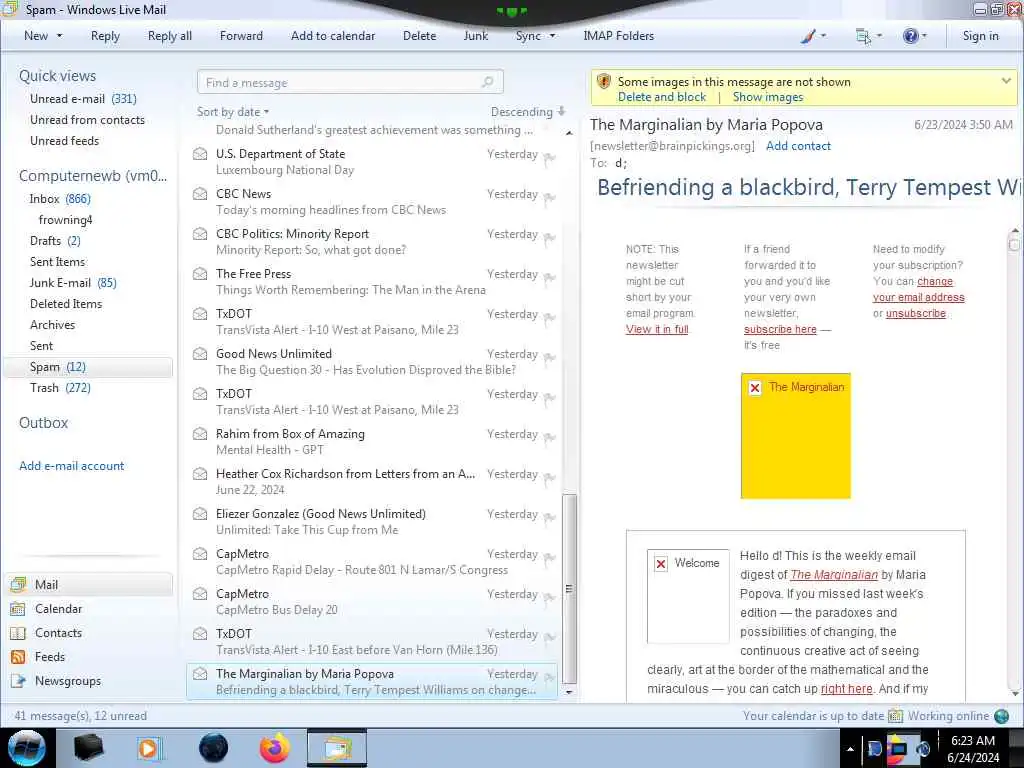Flag the CBC Politics Minority Report message
Viewport: 1024px width, 768px height.
tap(549, 238)
